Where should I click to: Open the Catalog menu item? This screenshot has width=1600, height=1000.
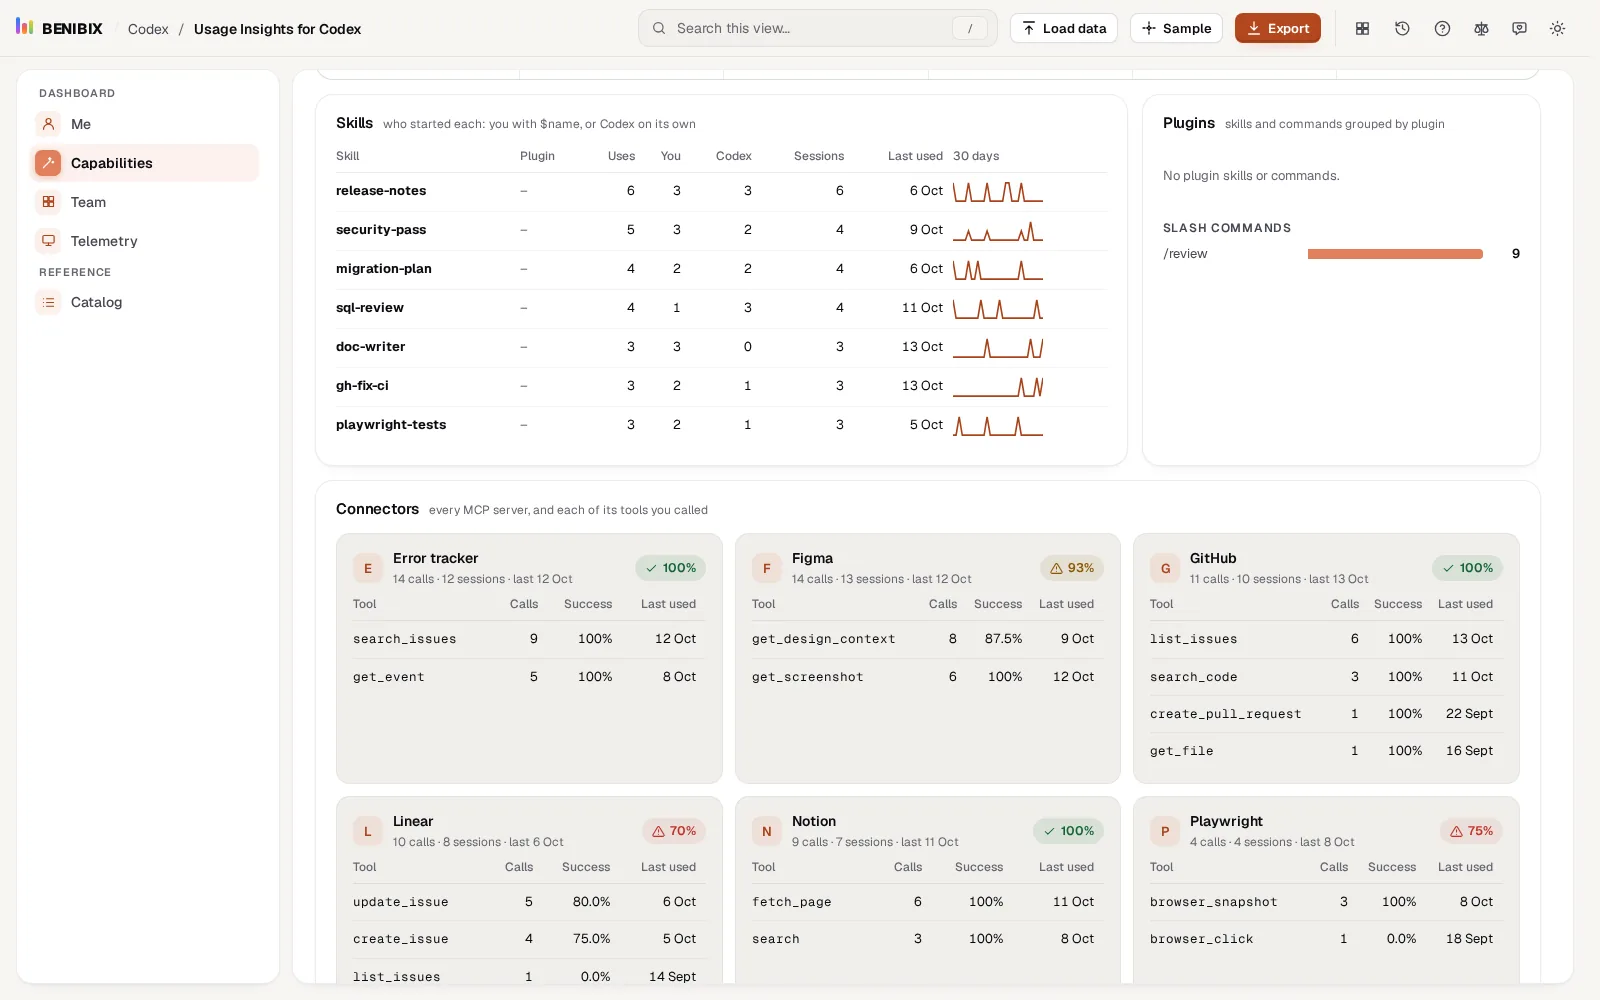pyautogui.click(x=144, y=302)
